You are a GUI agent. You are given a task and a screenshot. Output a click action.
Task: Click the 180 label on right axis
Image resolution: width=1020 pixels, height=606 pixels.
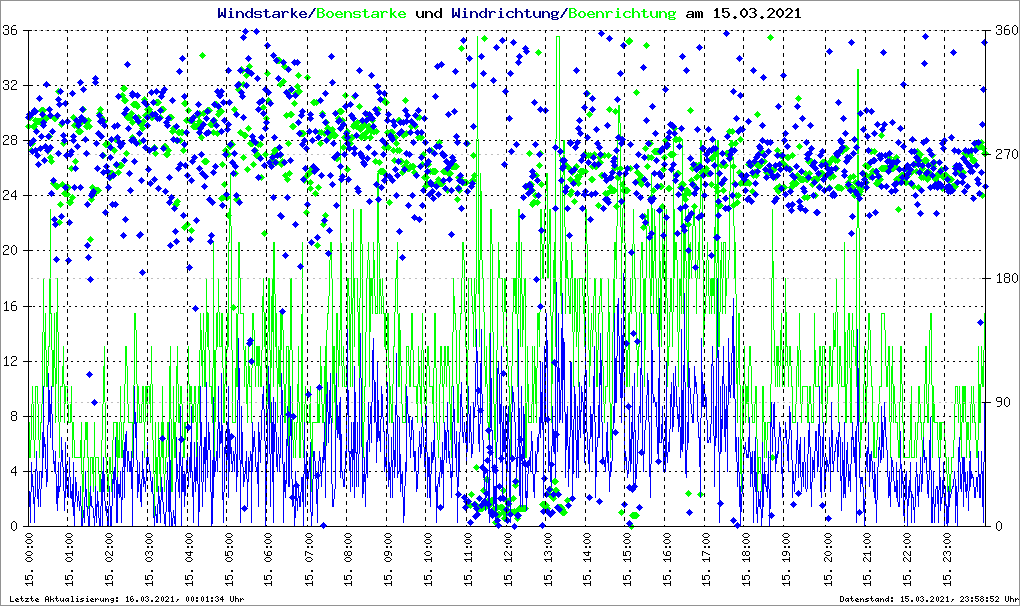pyautogui.click(x=1004, y=278)
